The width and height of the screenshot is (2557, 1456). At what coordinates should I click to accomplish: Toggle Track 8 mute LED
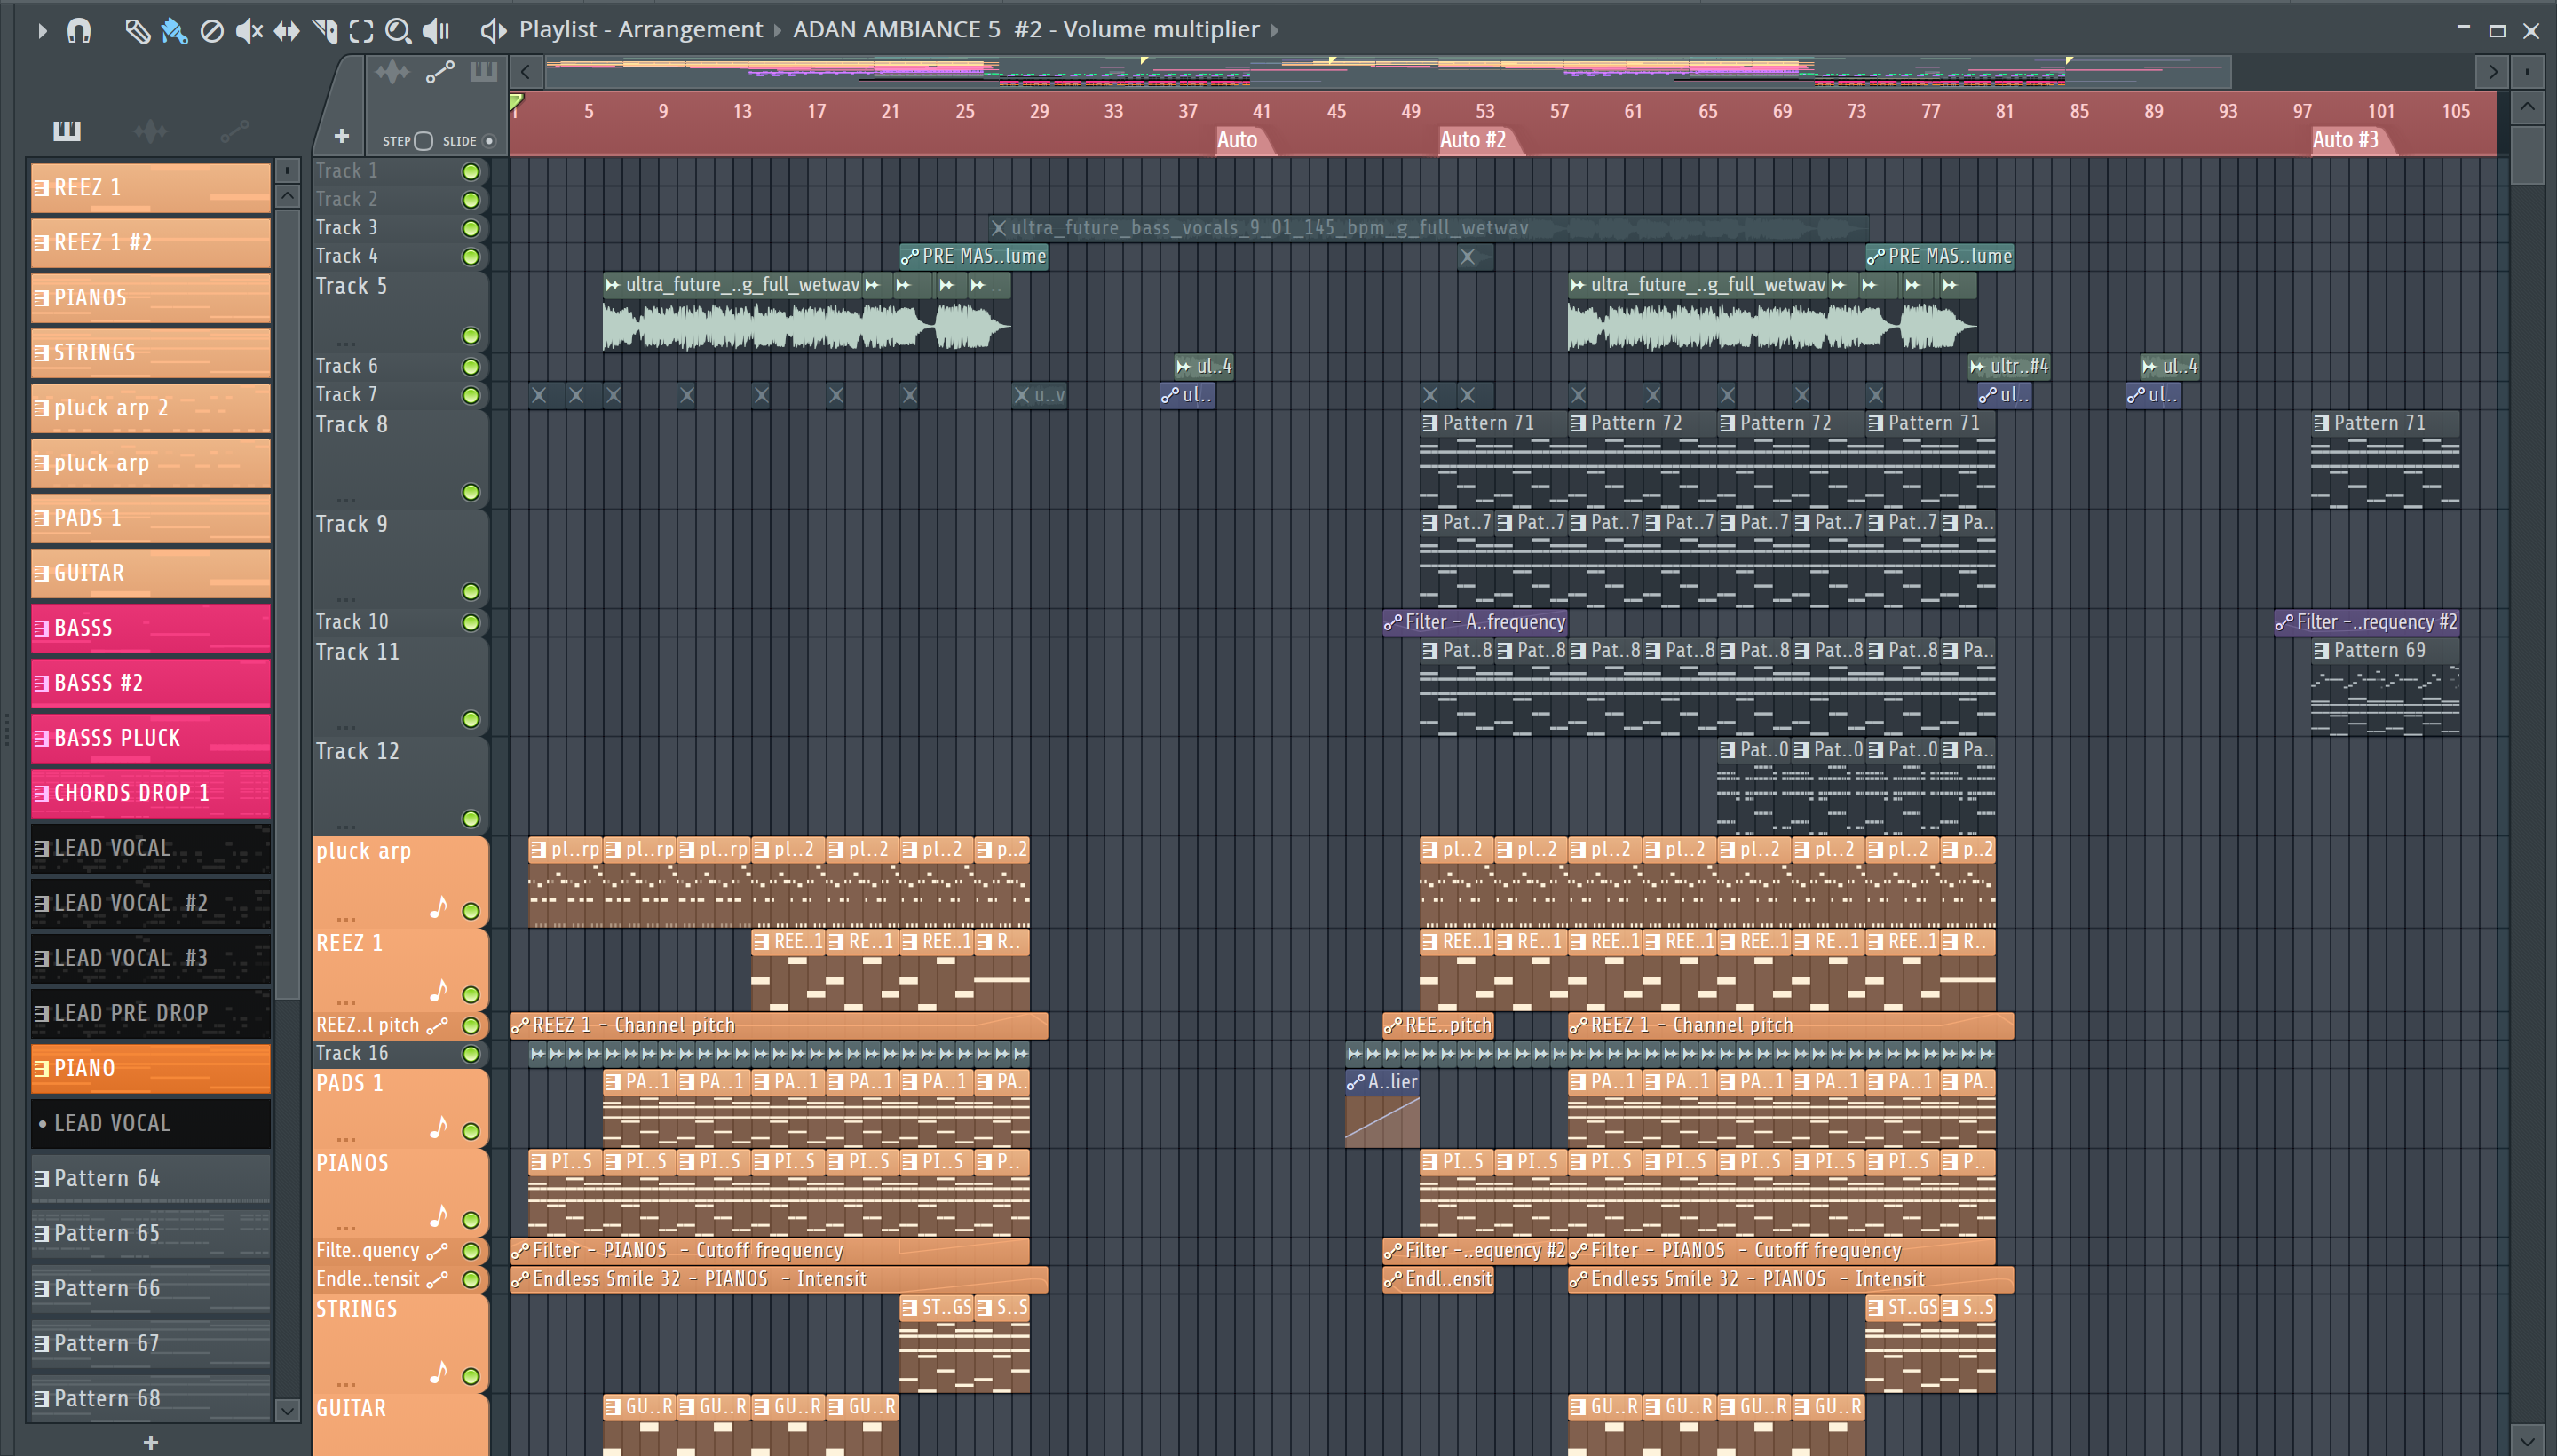coord(470,492)
